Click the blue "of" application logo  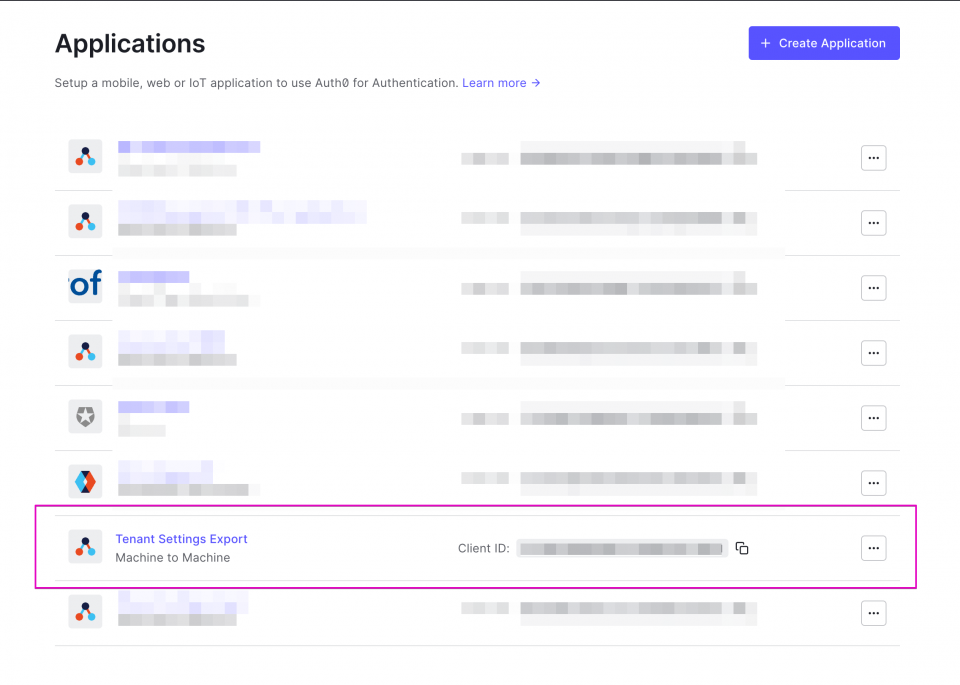84,286
